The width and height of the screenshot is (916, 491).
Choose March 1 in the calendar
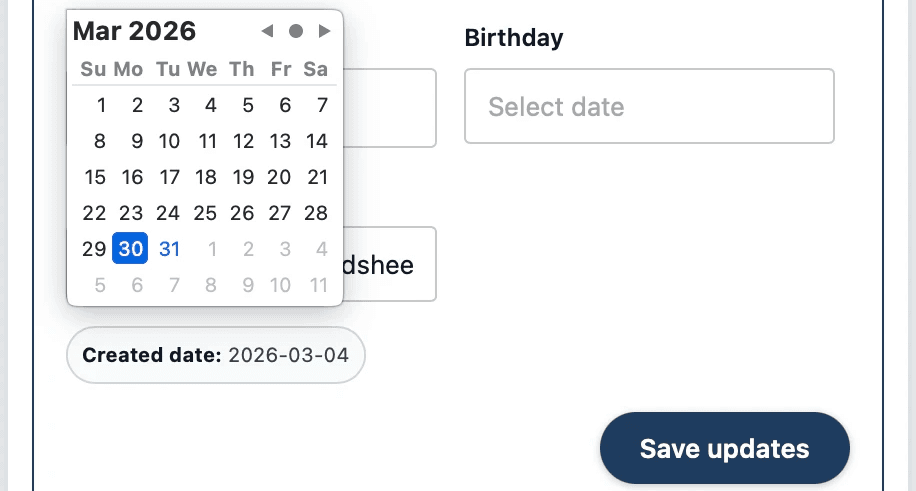click(100, 105)
